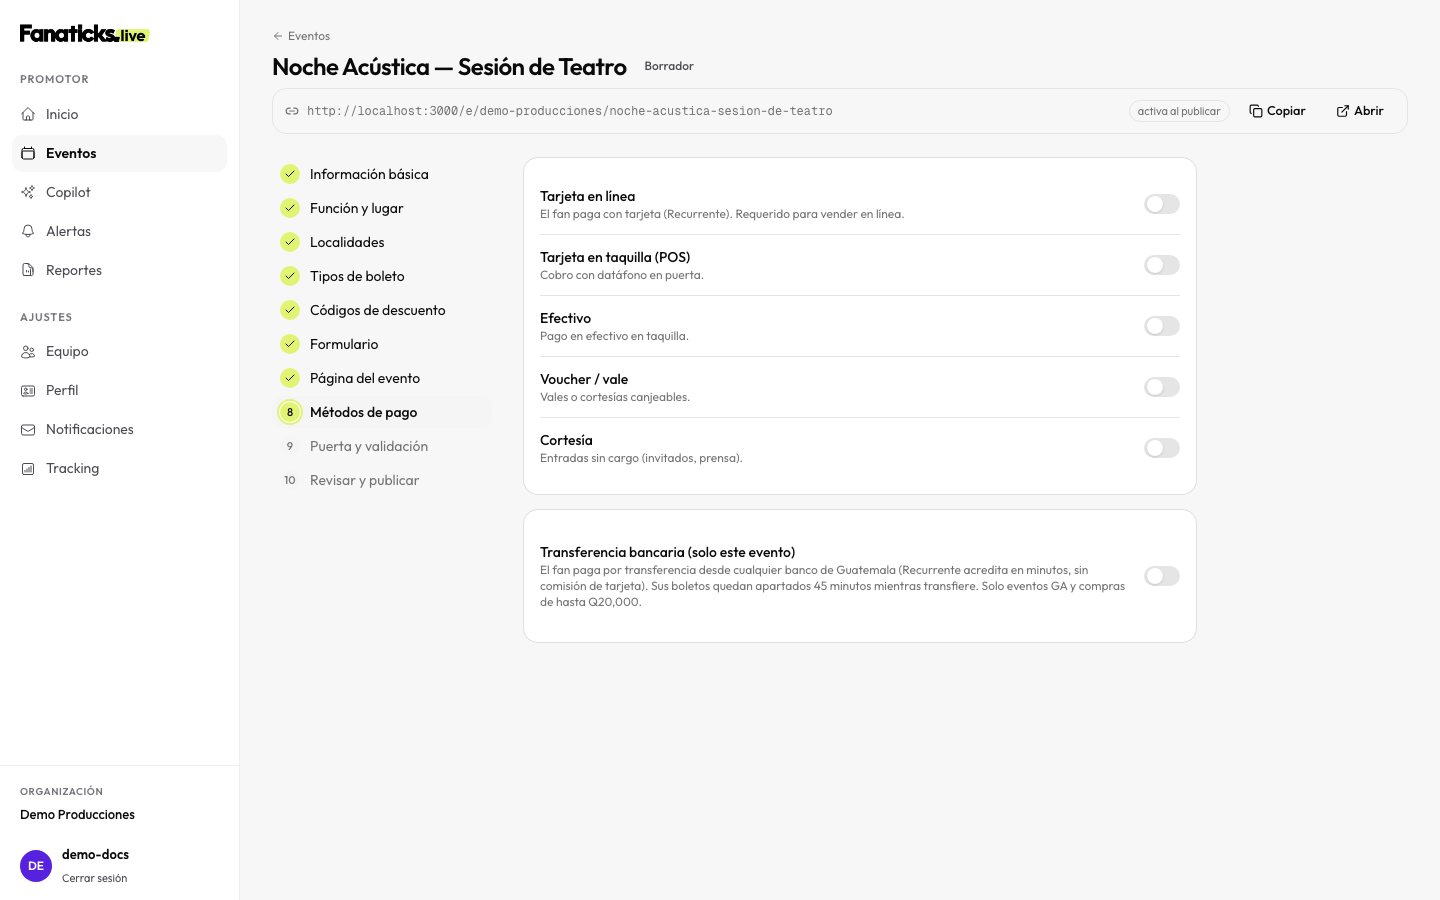The width and height of the screenshot is (1440, 900).
Task: Click Cerrar sesión to log out
Action: [94, 878]
